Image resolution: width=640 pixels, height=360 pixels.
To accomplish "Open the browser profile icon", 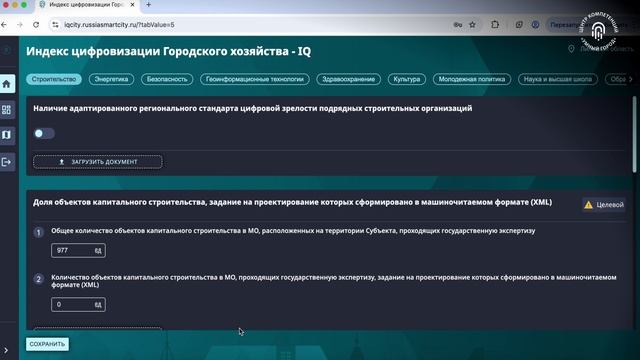I will [x=535, y=25].
